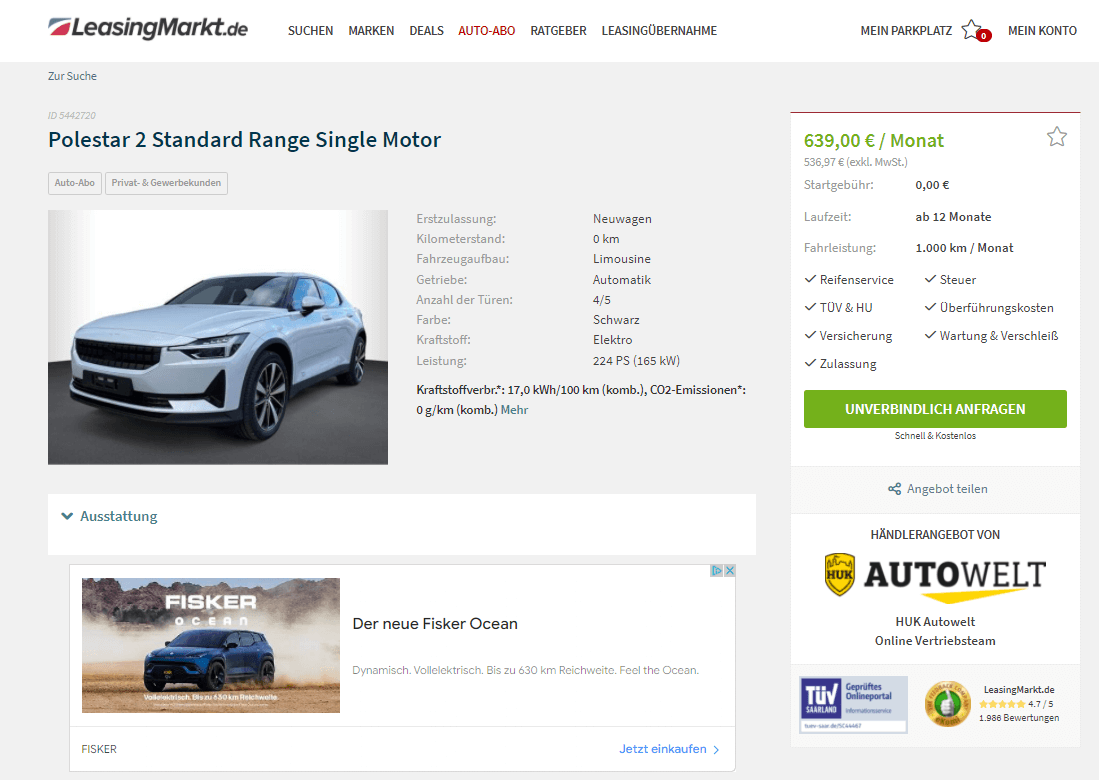Click the LeasingMarkt.de logo
Screen dimensions: 1099x780
point(148,28)
